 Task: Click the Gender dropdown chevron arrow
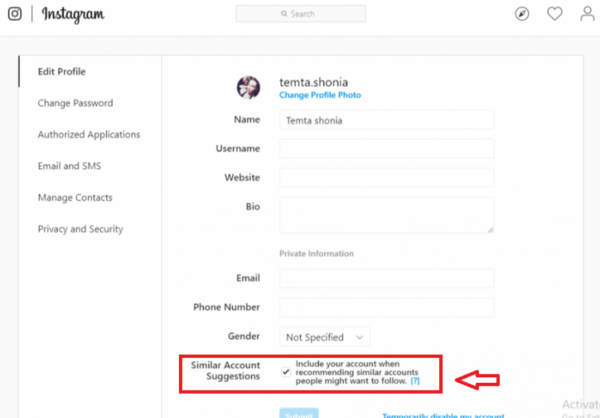[359, 337]
